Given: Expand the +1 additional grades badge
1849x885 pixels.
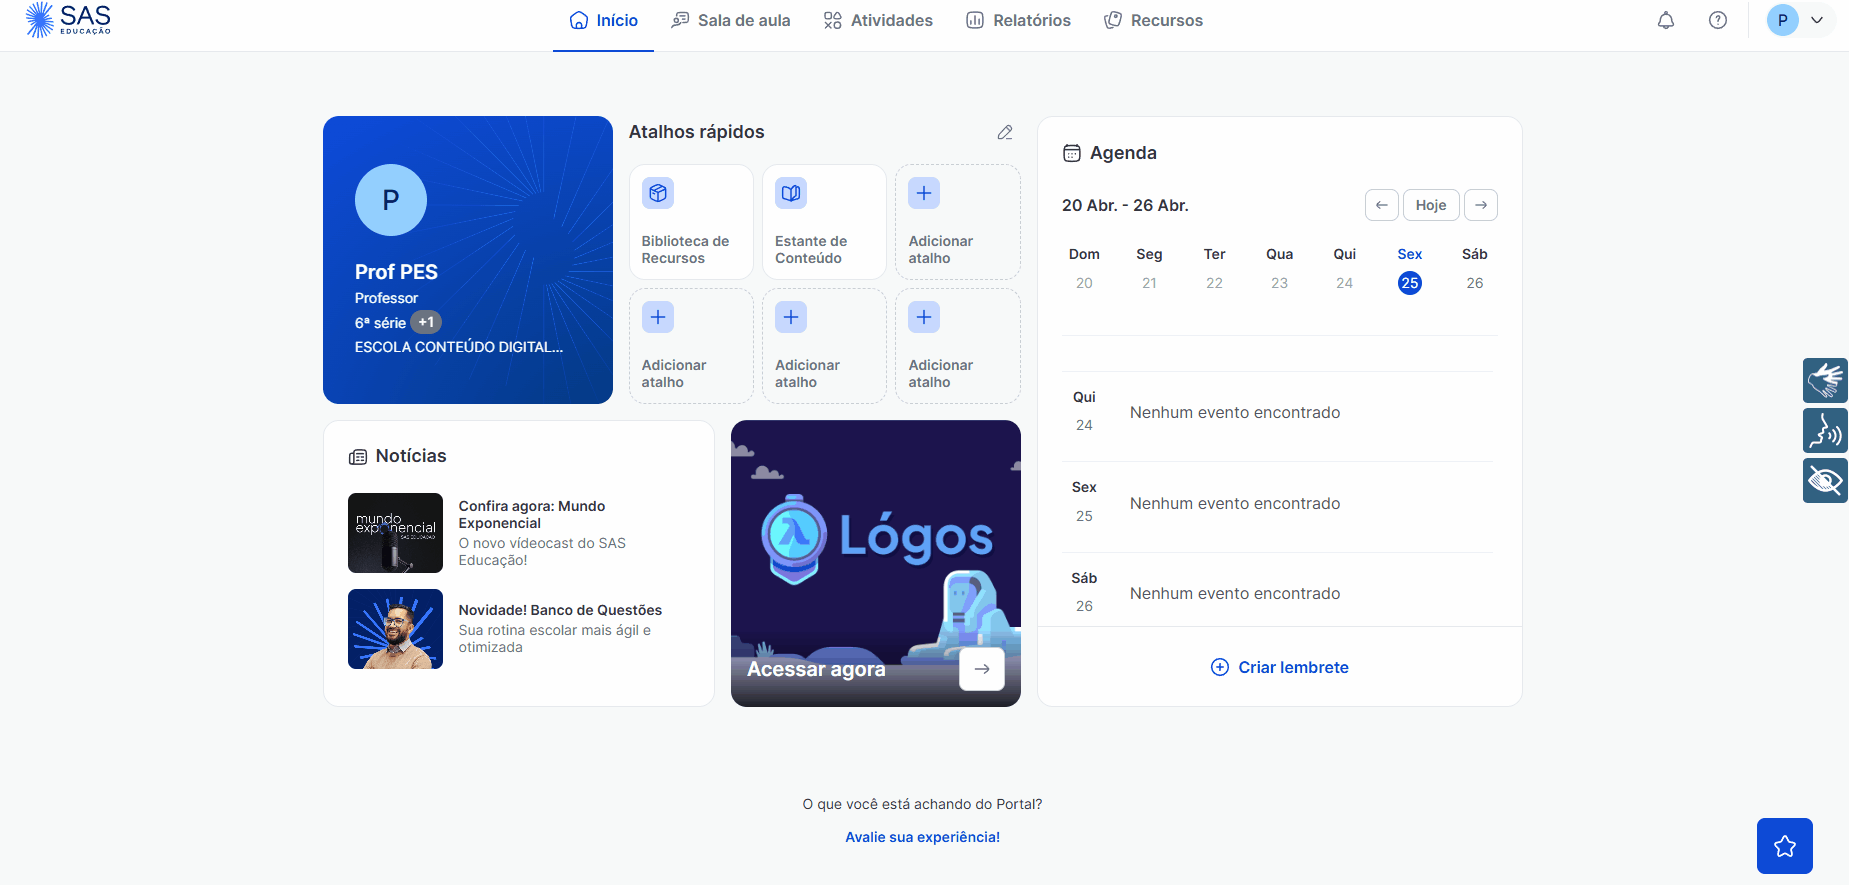Looking at the screenshot, I should [x=426, y=322].
